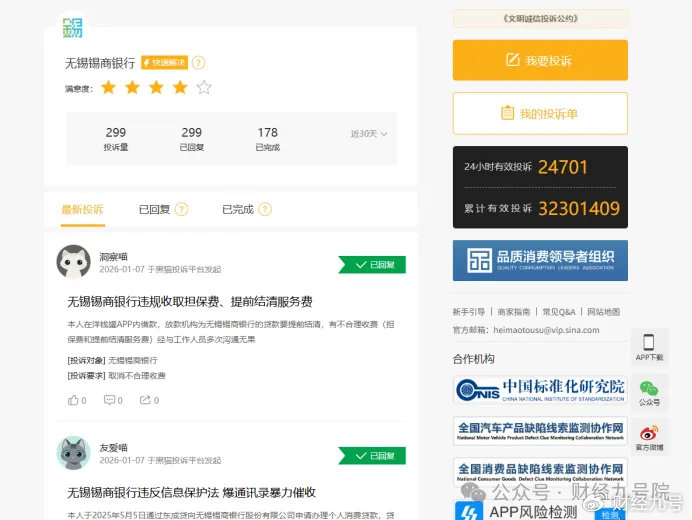Switch to the 最新投诉 tab
The width and height of the screenshot is (692, 520).
[x=82, y=209]
